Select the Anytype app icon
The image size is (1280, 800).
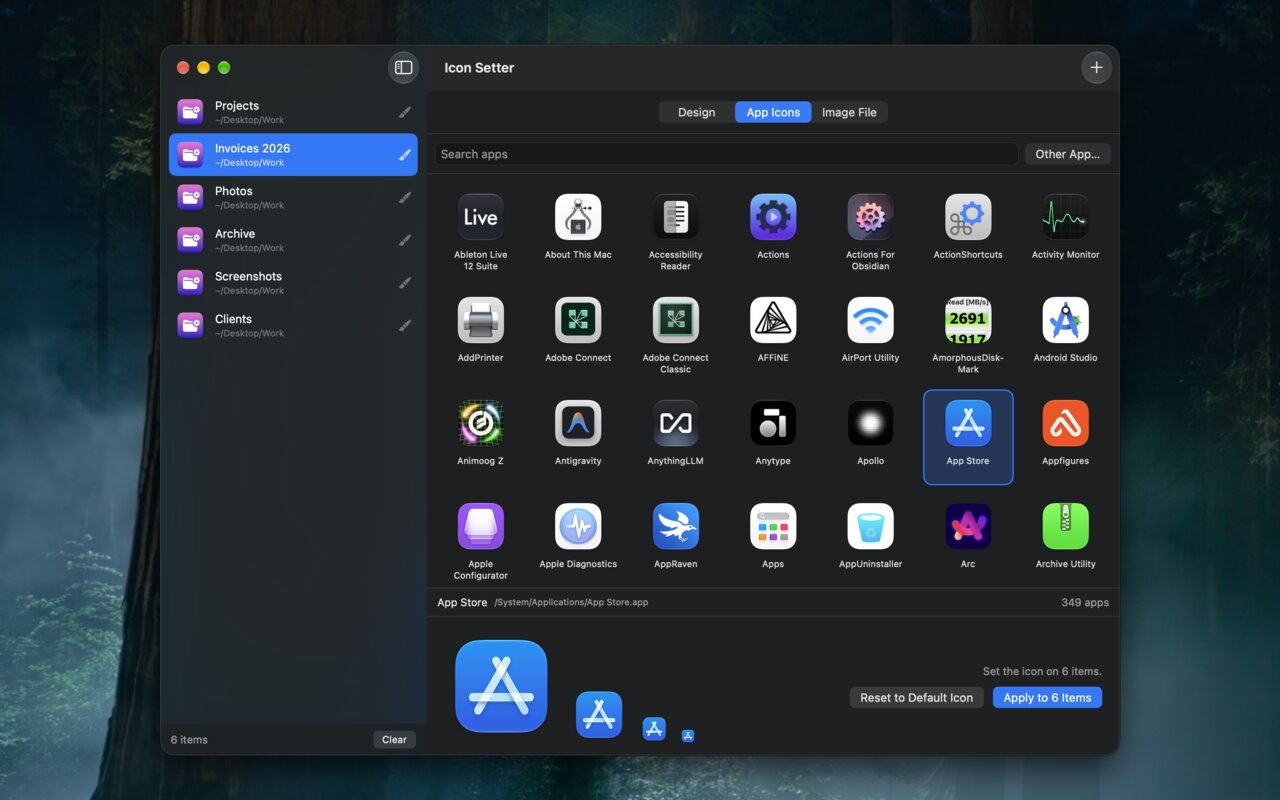pos(773,423)
